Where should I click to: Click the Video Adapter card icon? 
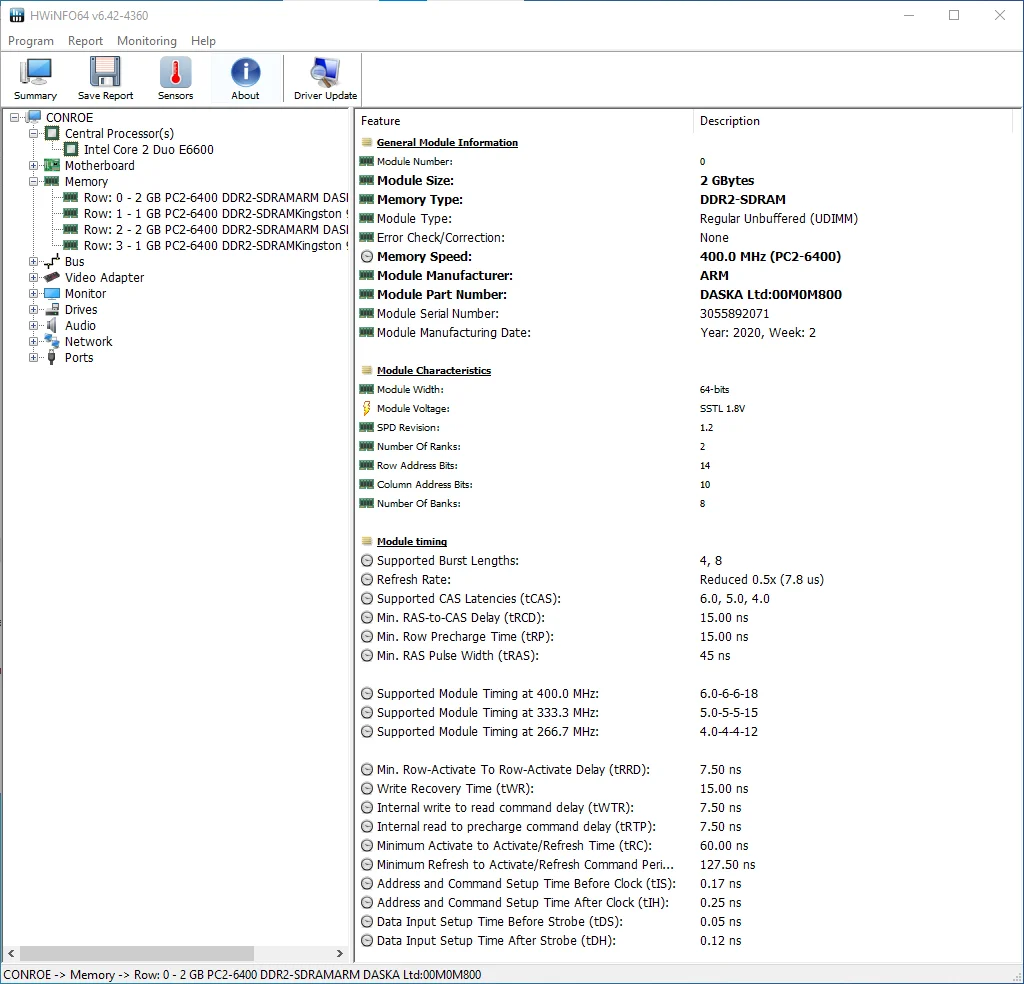click(x=52, y=278)
